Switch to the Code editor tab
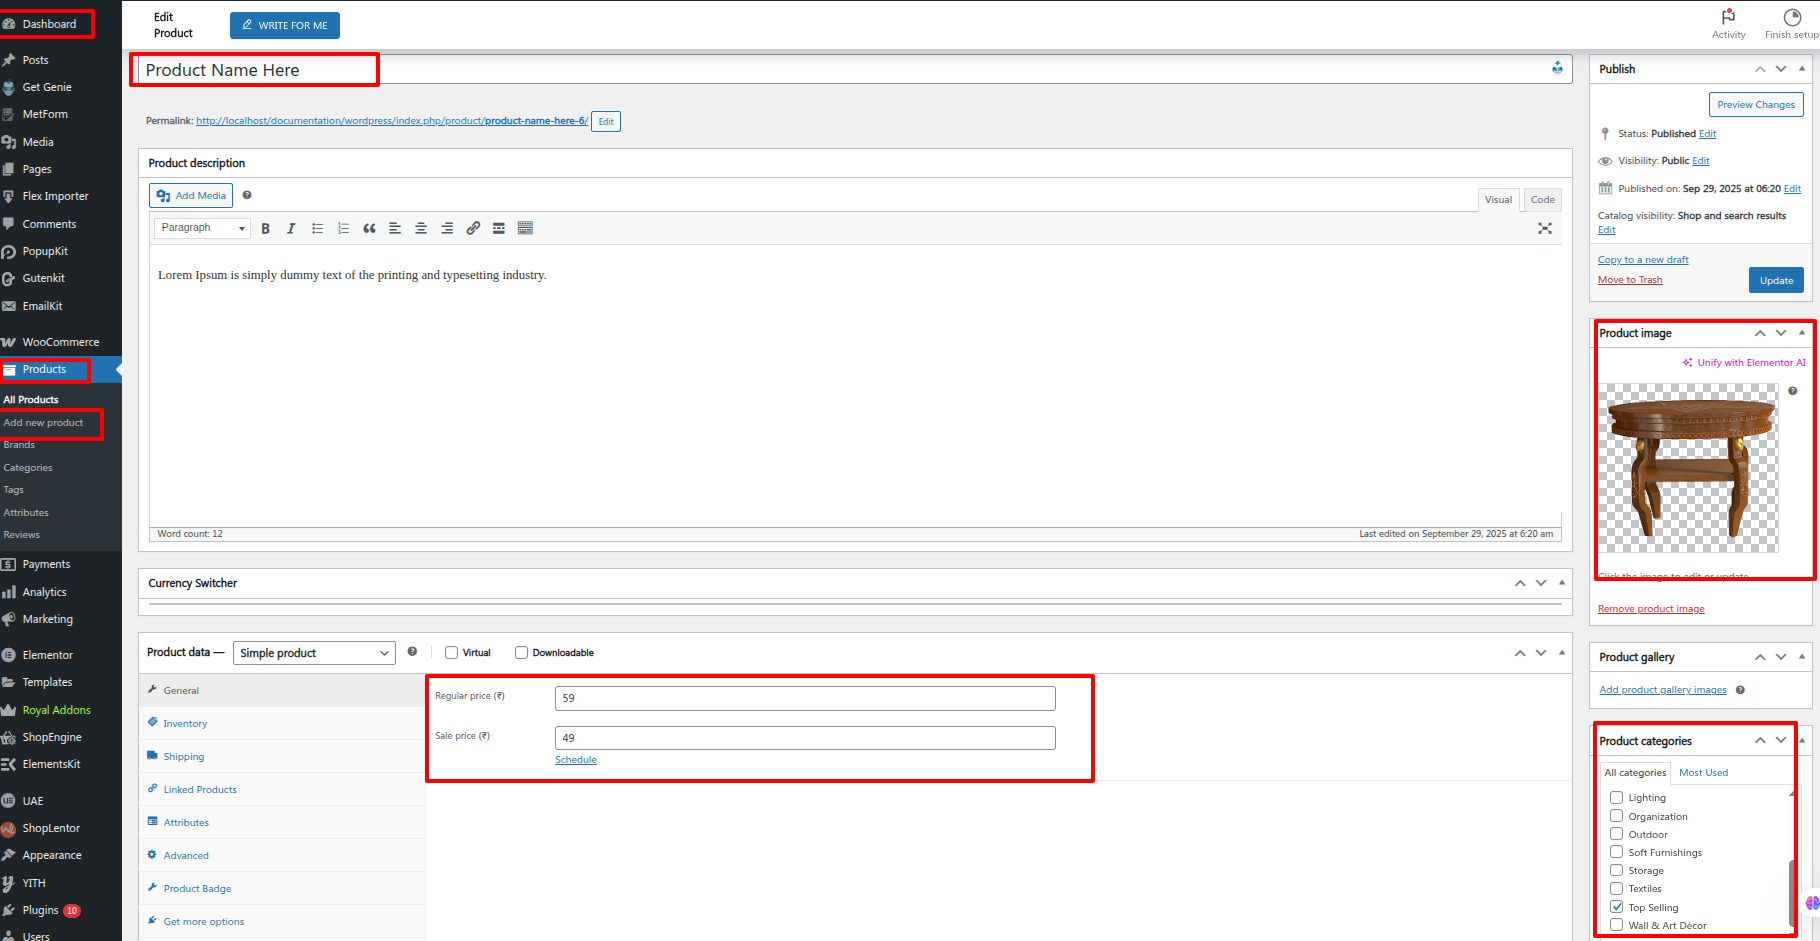This screenshot has height=941, width=1820. (x=1542, y=200)
